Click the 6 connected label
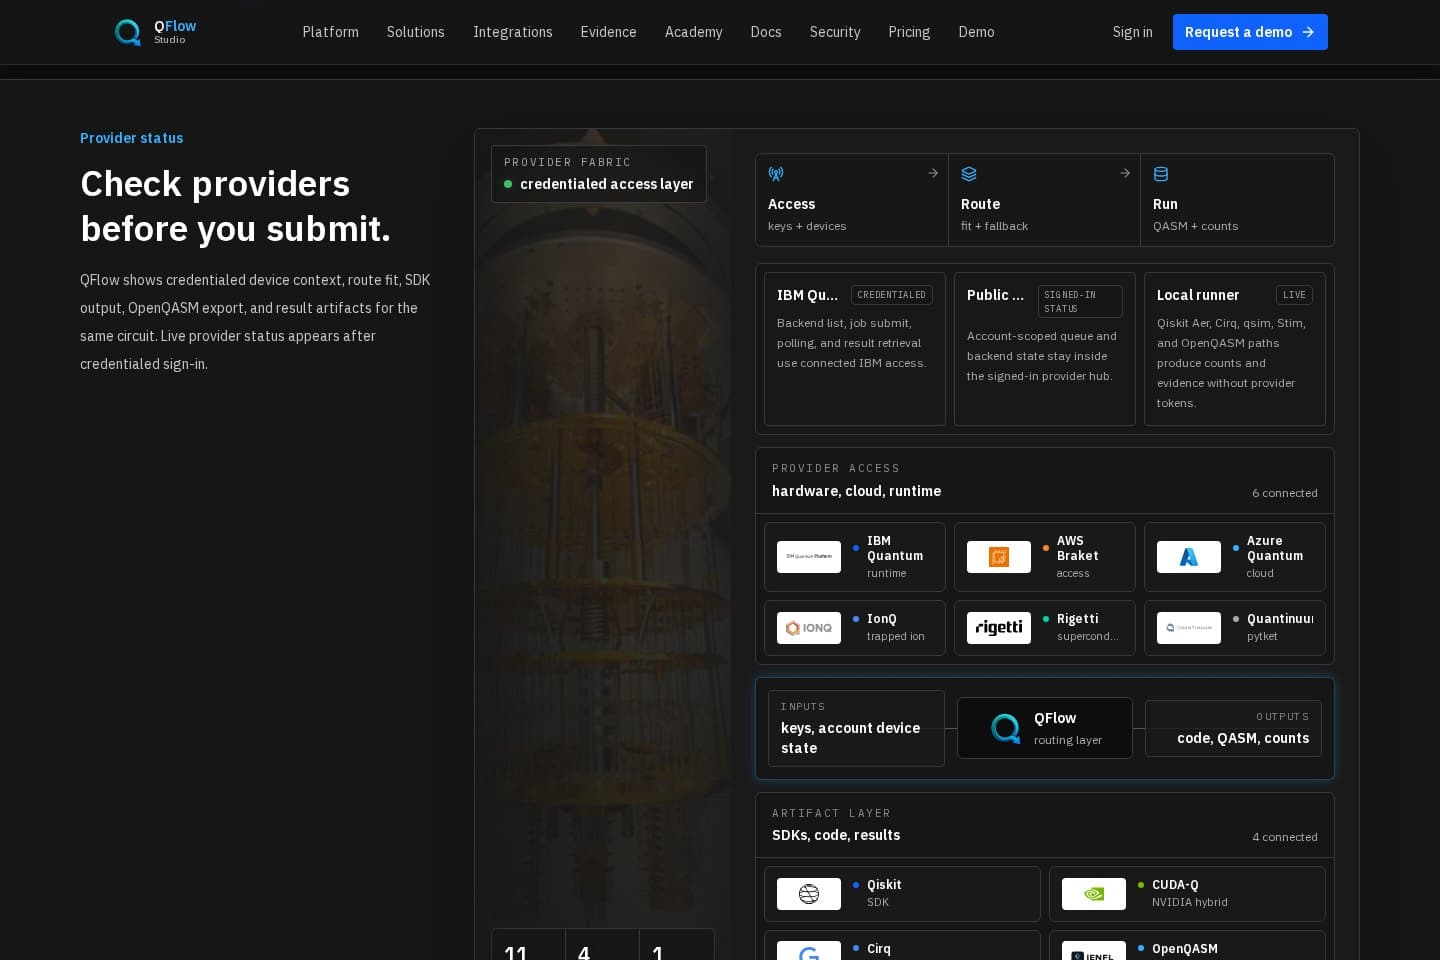The image size is (1440, 960). pos(1284,493)
